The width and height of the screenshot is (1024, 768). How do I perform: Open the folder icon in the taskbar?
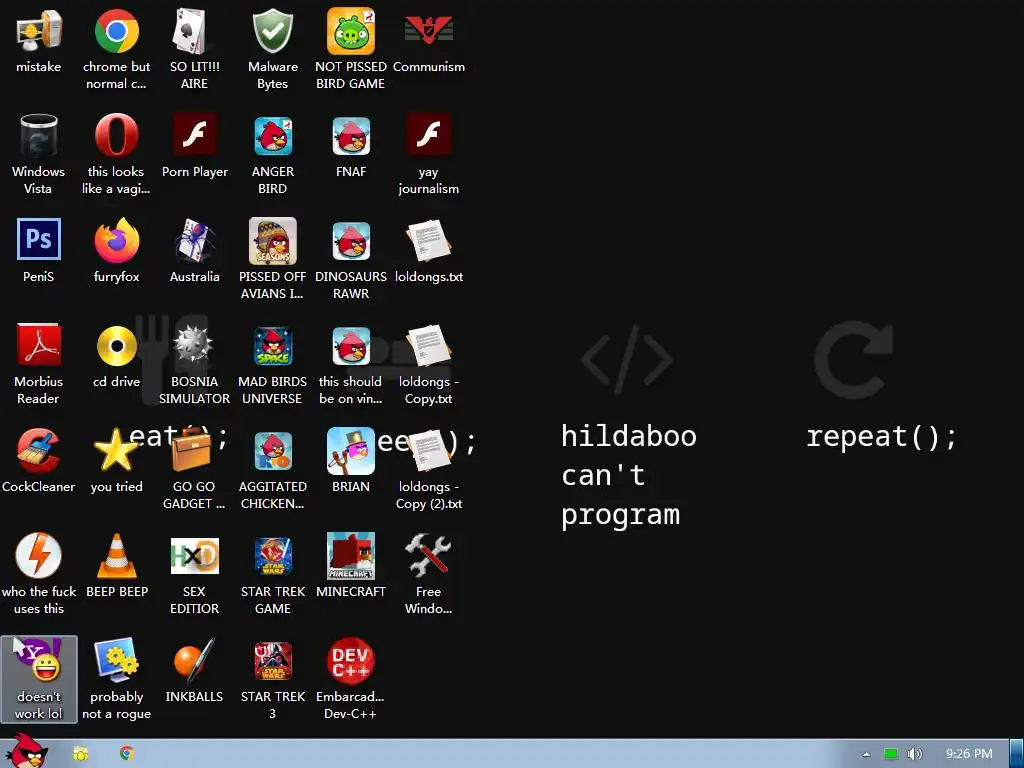[x=81, y=754]
